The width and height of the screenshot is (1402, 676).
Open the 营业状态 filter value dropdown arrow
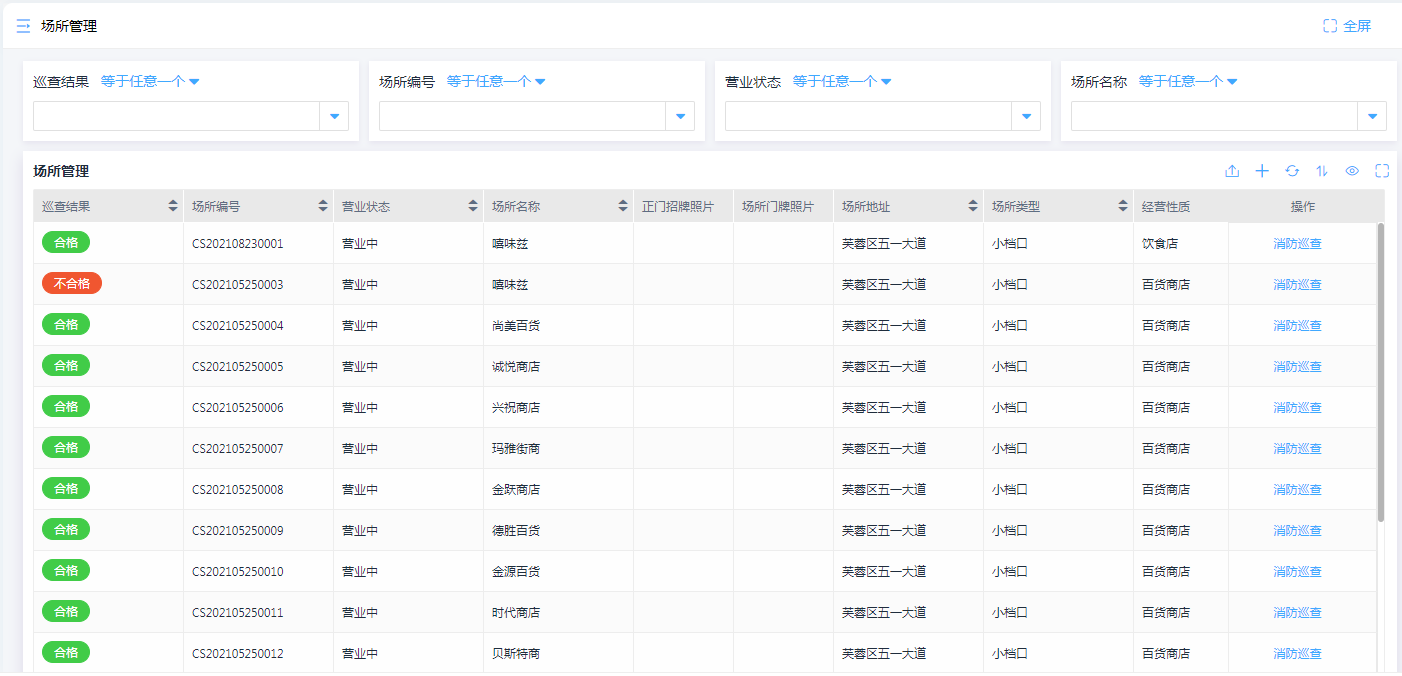(1026, 116)
